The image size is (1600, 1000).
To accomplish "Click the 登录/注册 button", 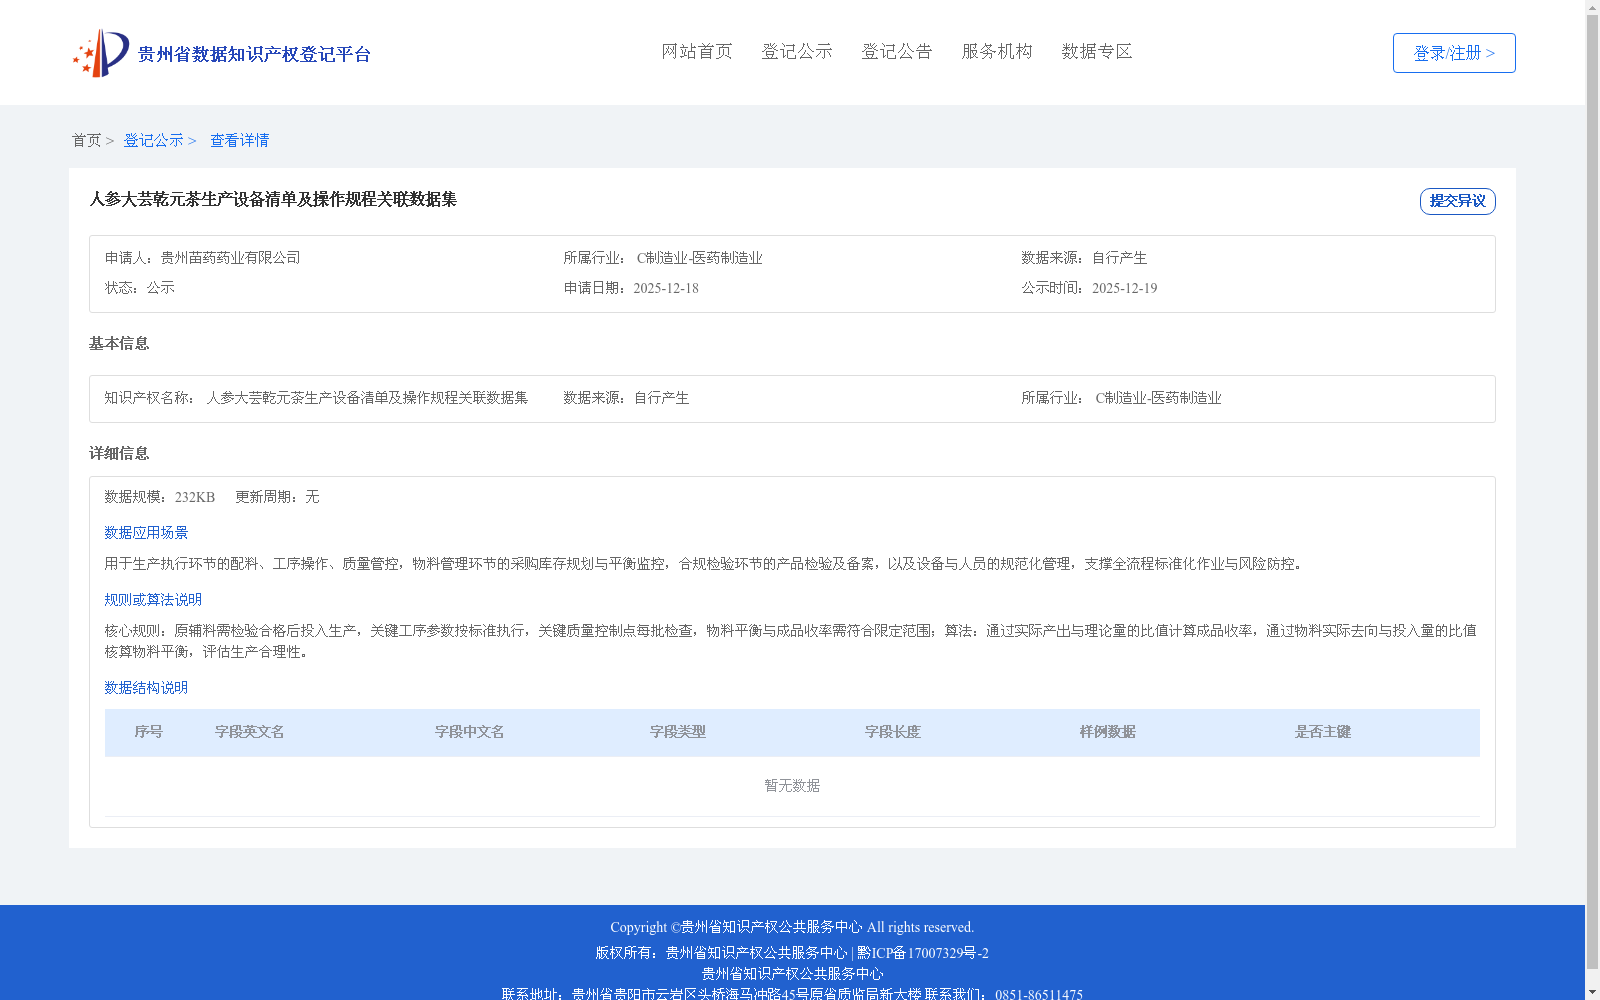I will [1454, 53].
